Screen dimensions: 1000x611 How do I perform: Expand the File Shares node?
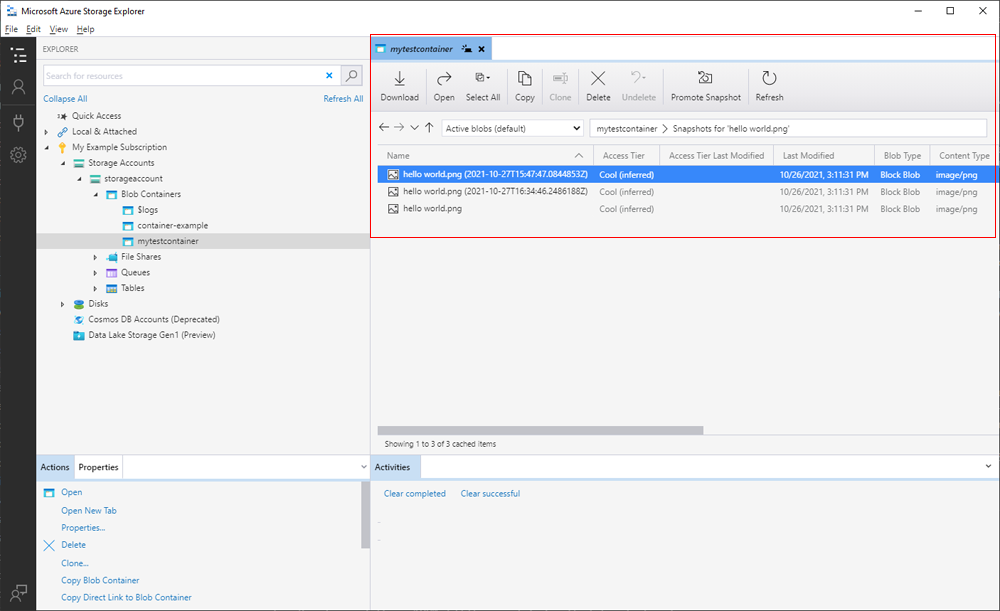(x=96, y=257)
